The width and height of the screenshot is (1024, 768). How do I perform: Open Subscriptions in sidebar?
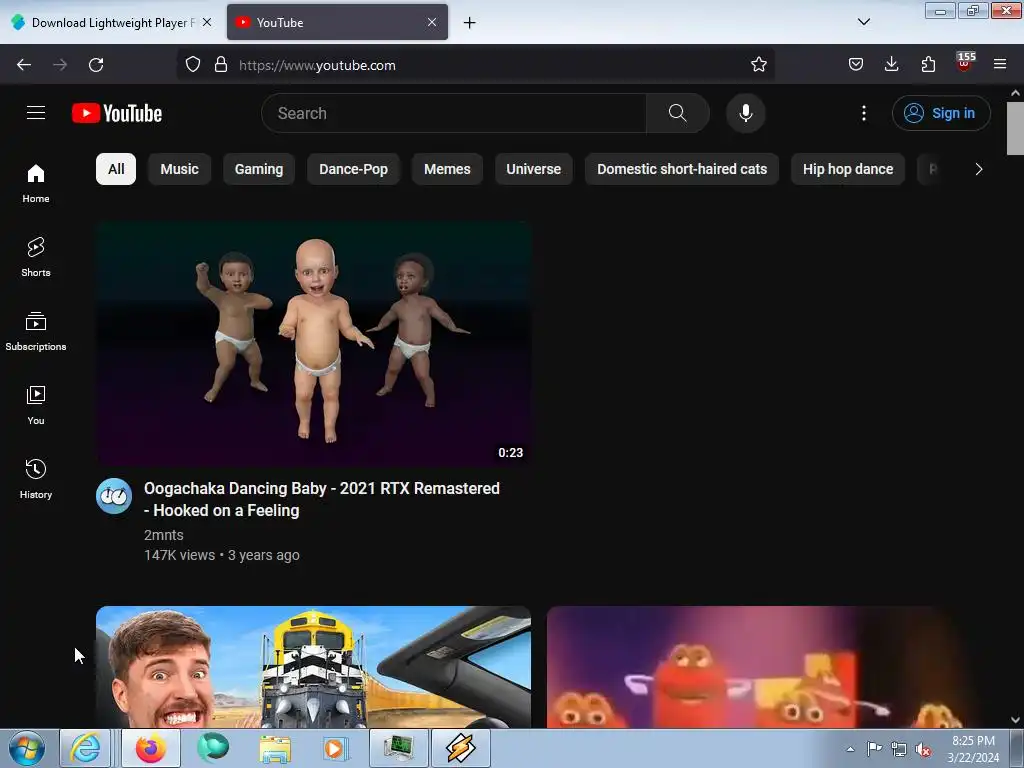(x=36, y=331)
